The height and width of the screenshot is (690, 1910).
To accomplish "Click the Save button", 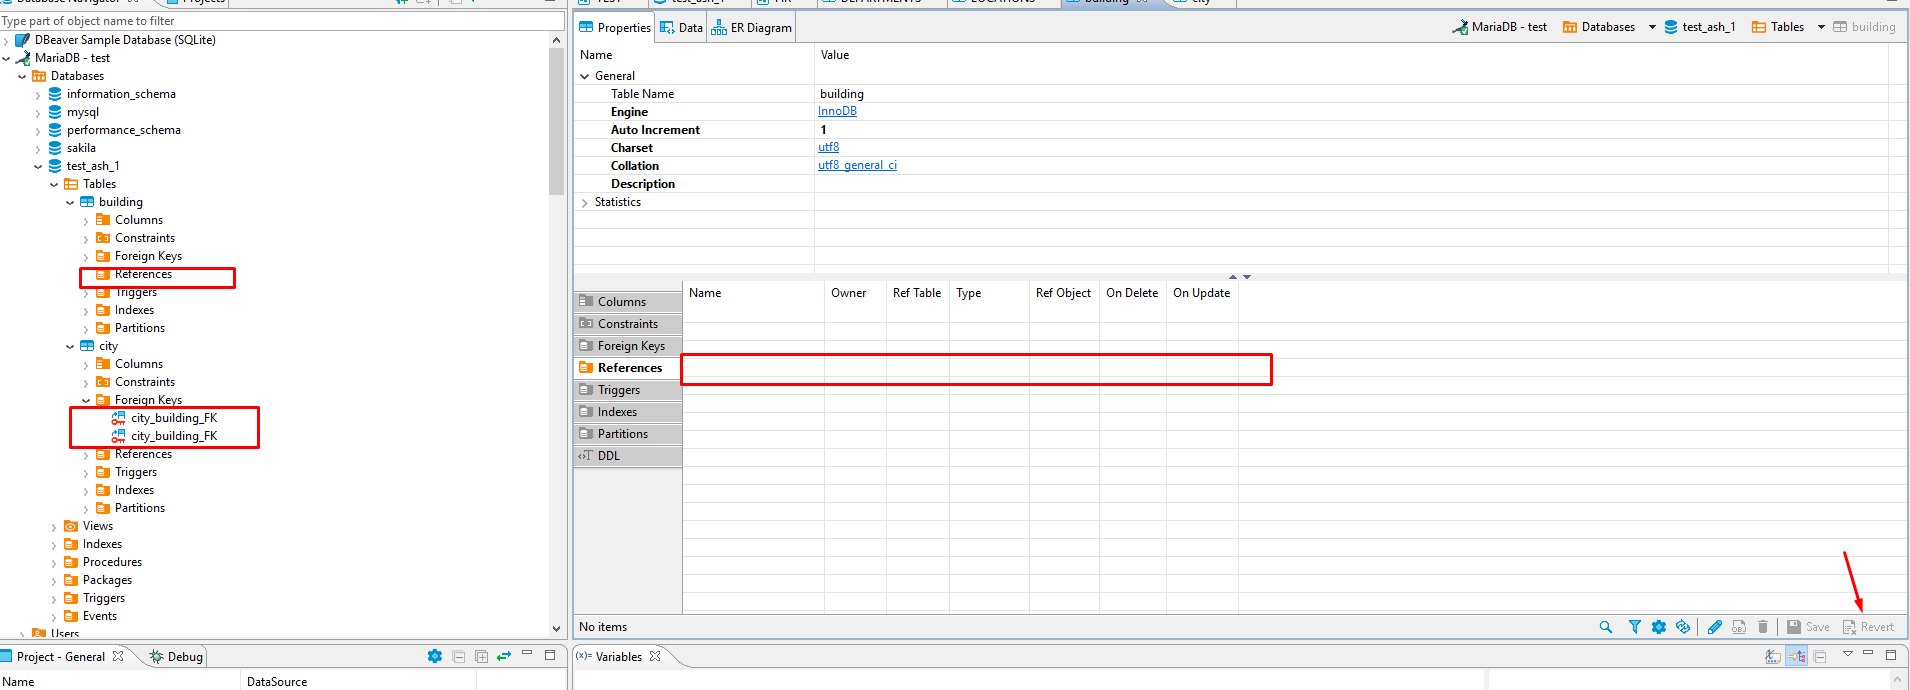I will tap(1809, 627).
